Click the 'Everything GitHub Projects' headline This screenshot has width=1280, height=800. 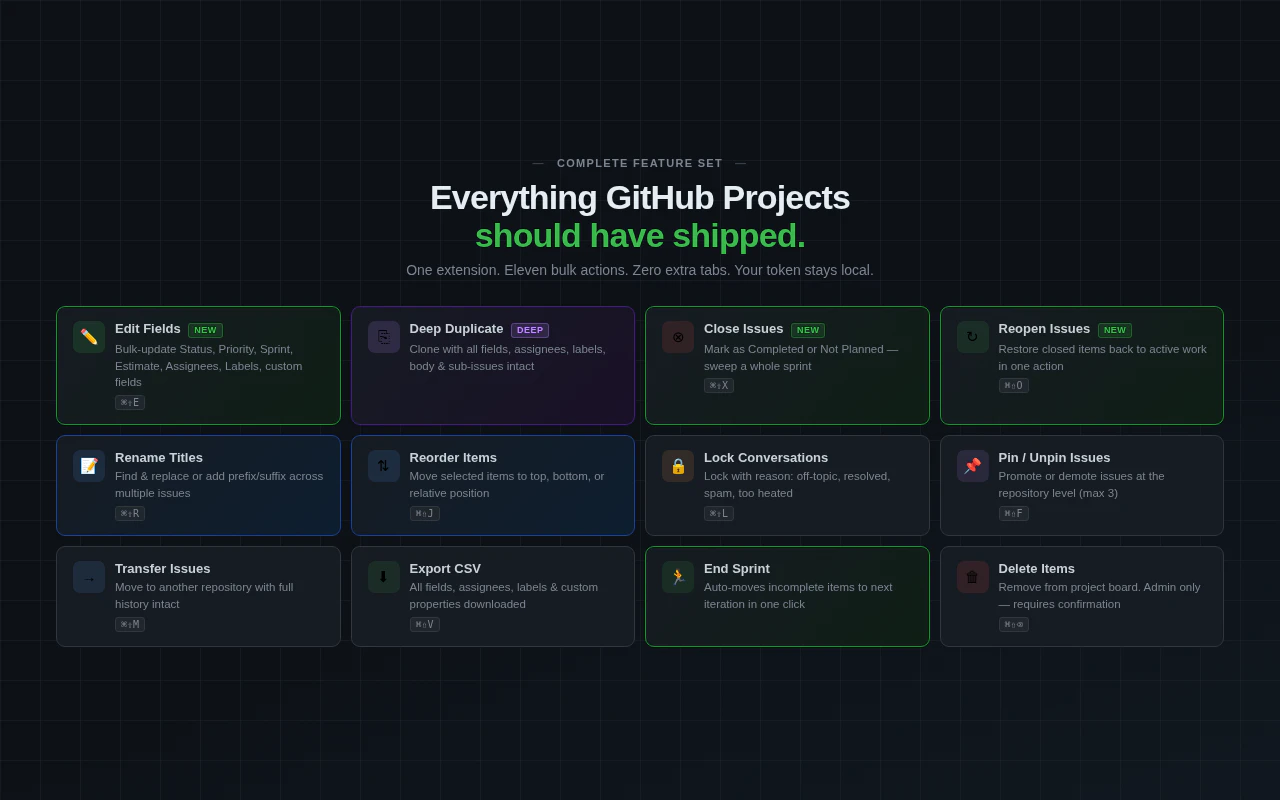coord(640,198)
